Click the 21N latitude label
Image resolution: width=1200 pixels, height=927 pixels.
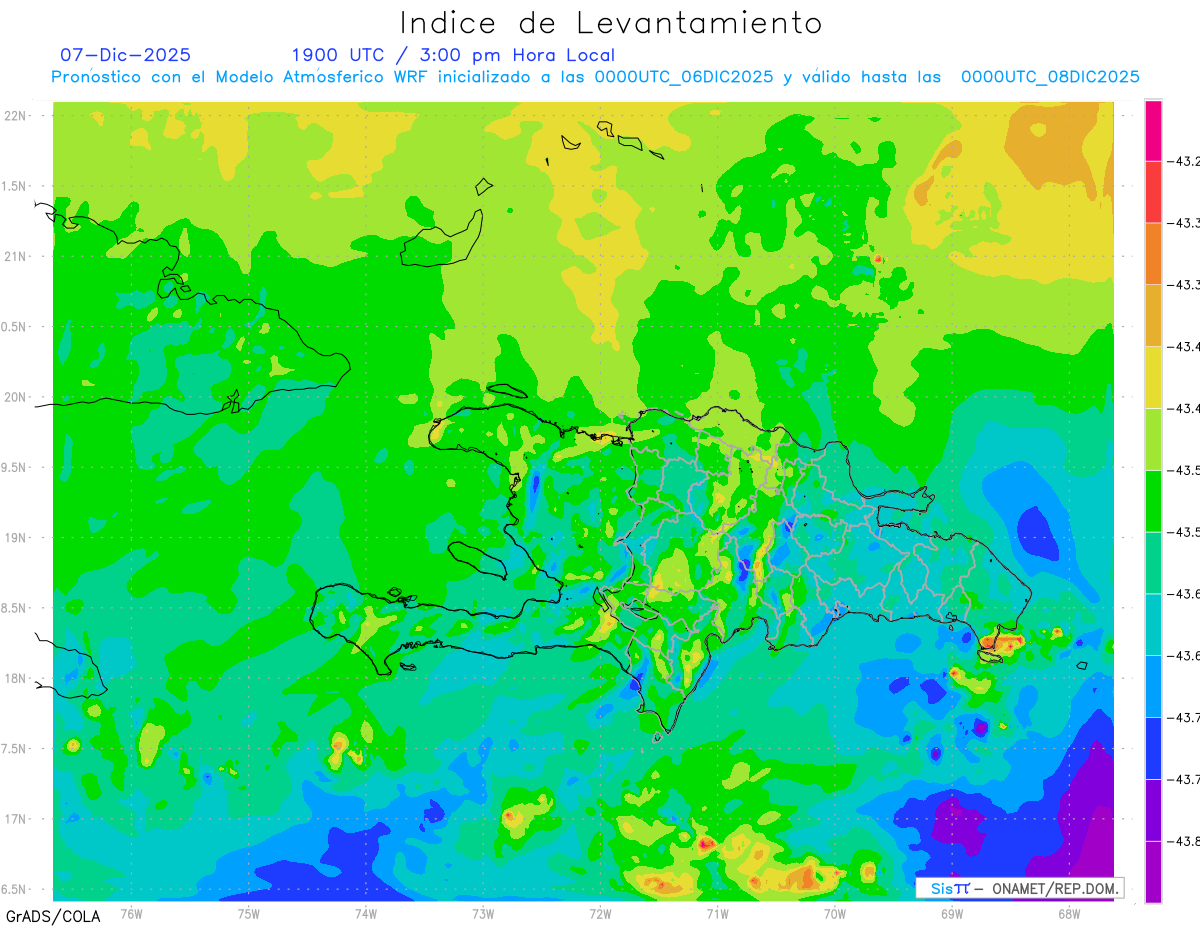click(x=17, y=256)
